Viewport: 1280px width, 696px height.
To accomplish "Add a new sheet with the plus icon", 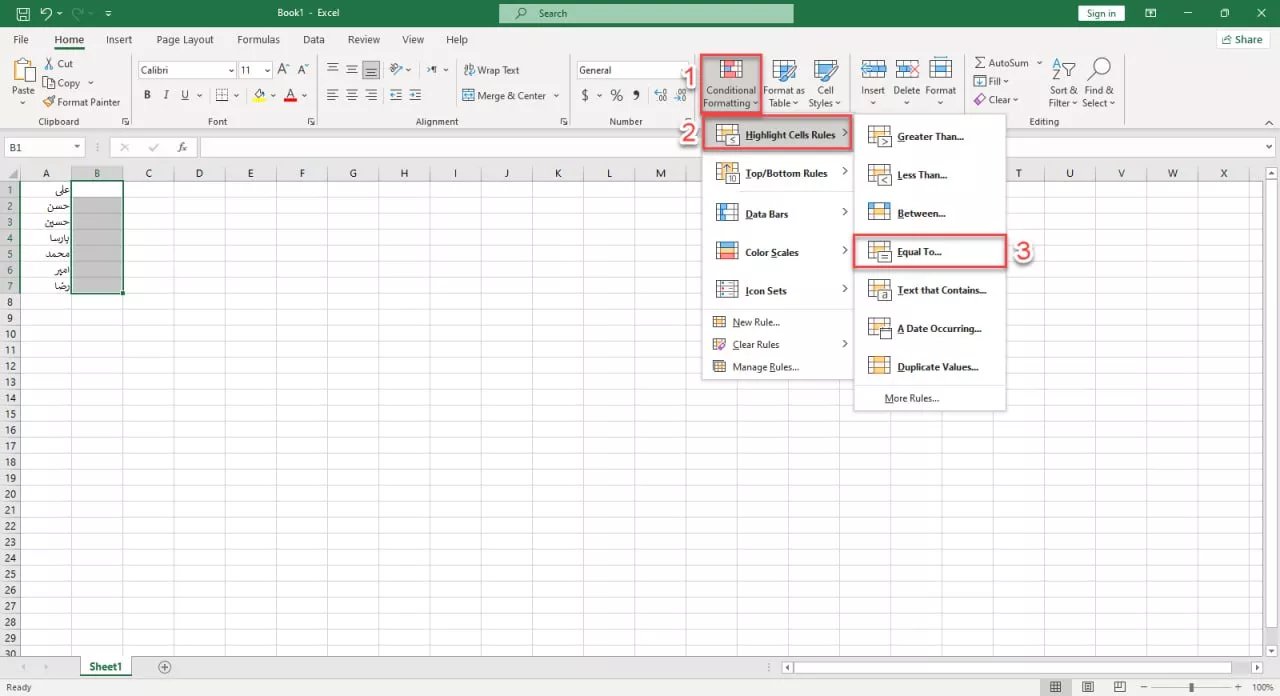I will 165,667.
